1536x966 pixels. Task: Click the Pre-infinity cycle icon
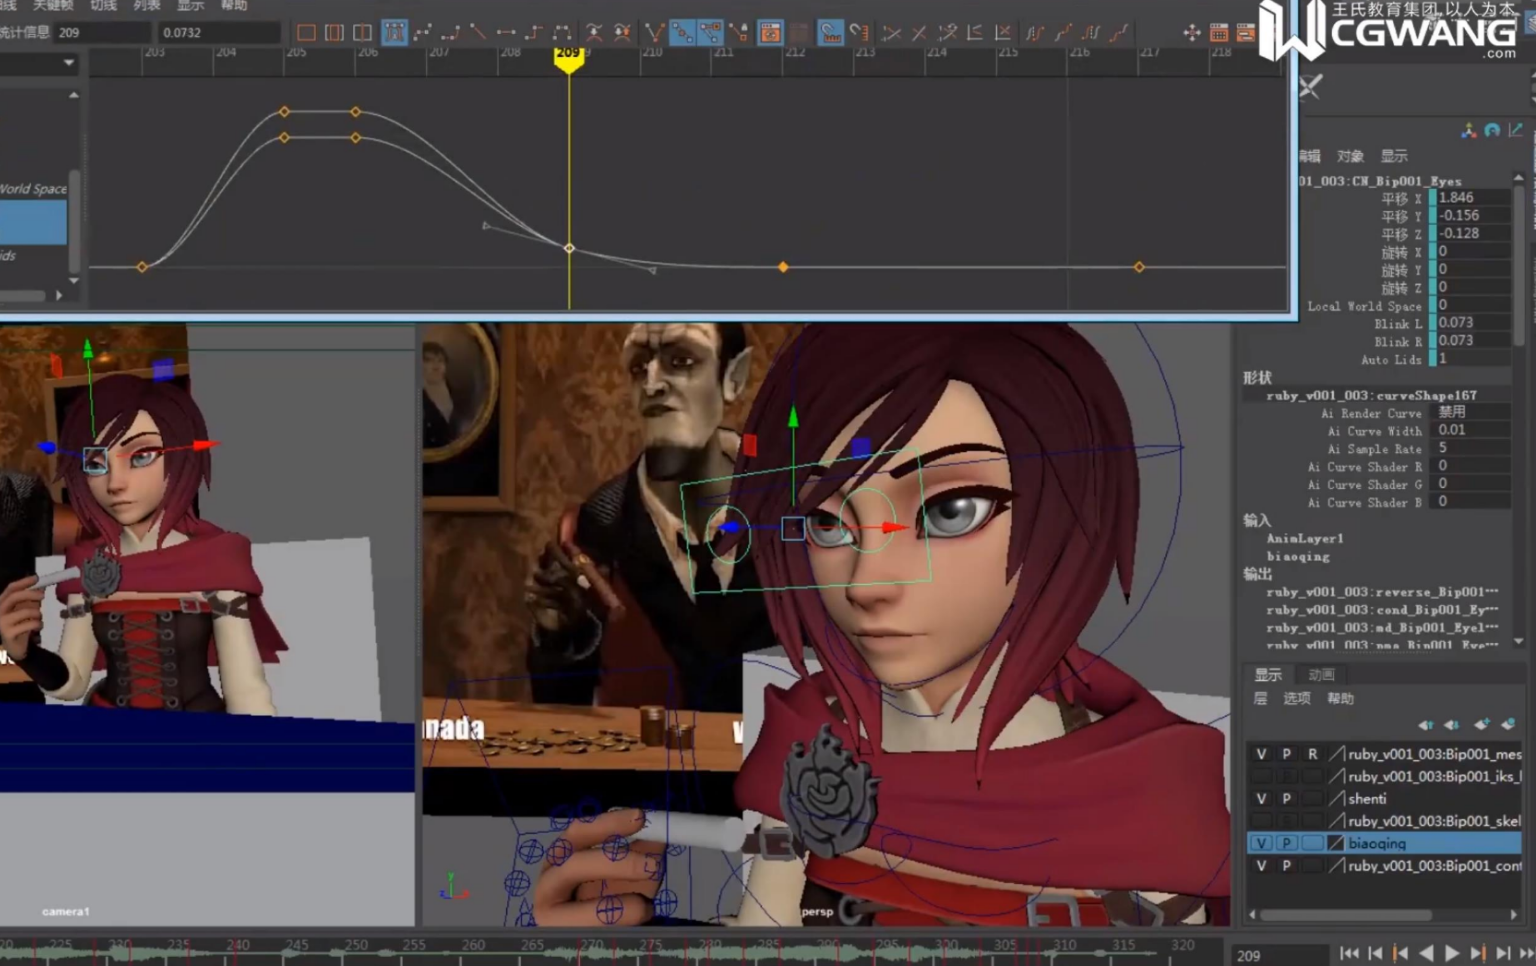tap(1034, 33)
